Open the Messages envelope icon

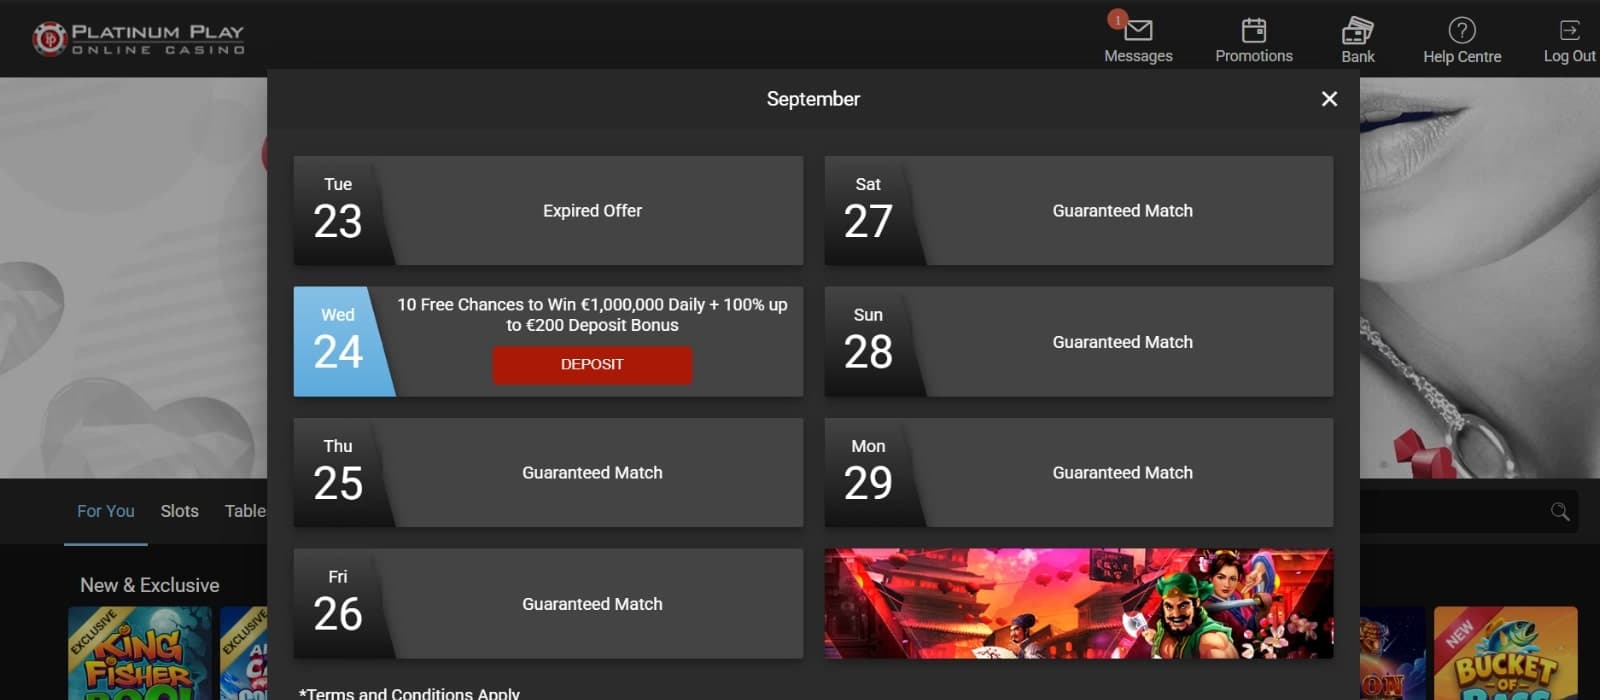point(1138,31)
